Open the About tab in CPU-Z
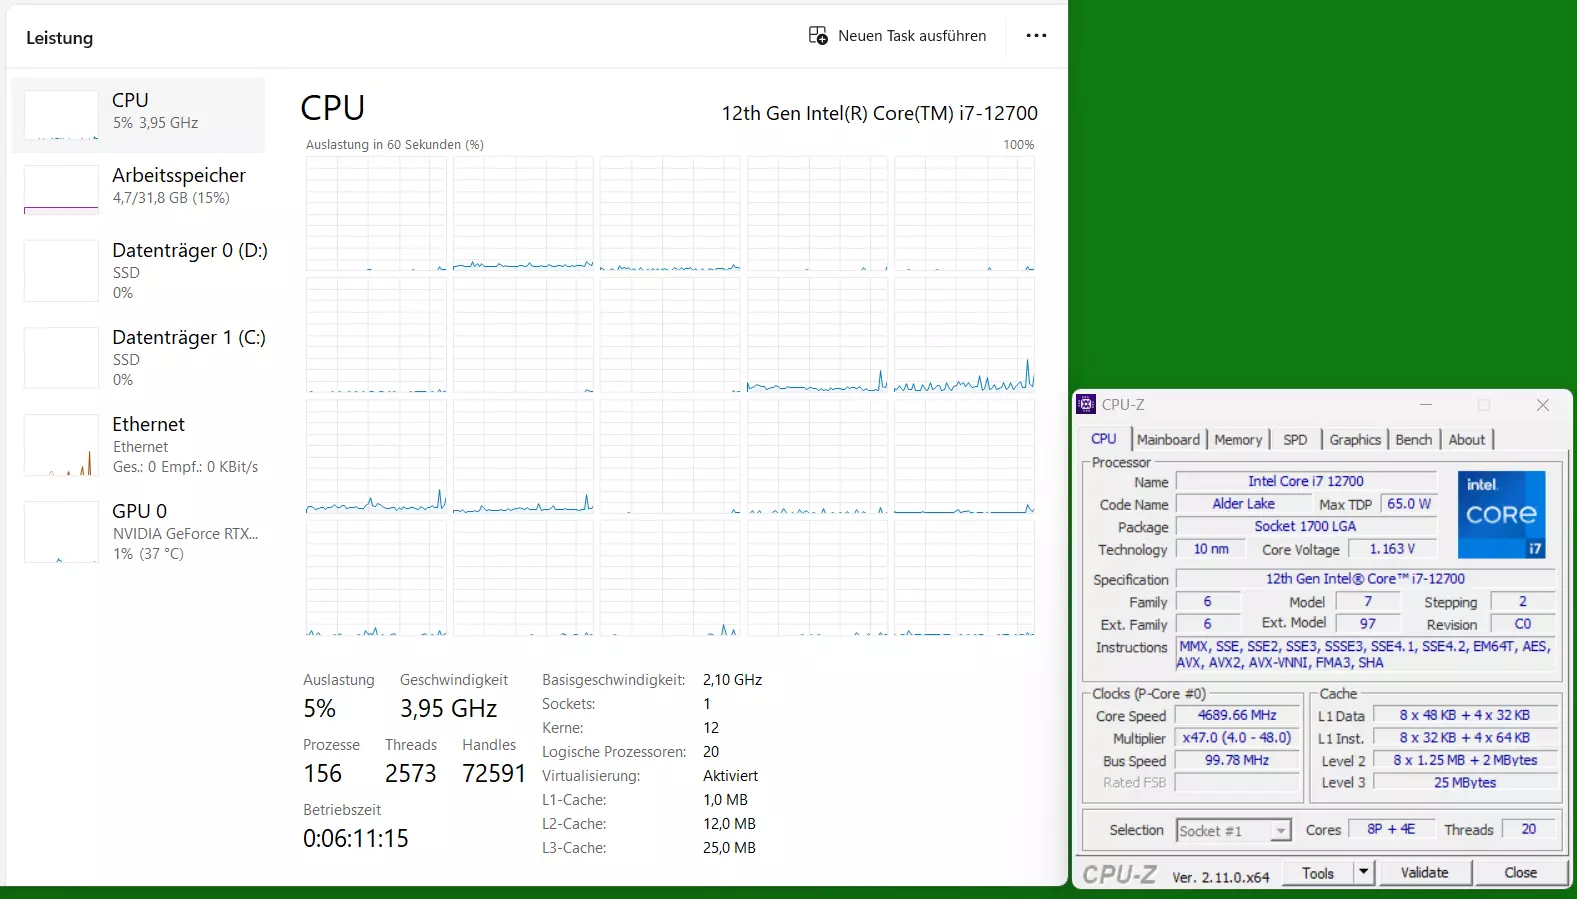This screenshot has height=899, width=1577. (1467, 439)
